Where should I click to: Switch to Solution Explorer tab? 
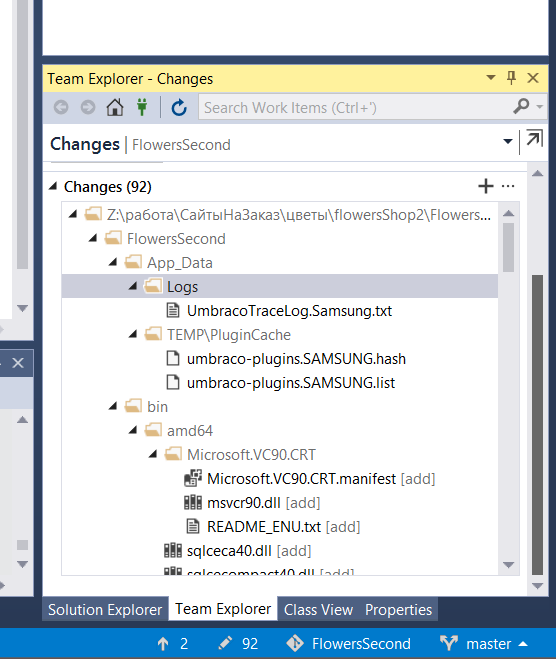pos(105,609)
